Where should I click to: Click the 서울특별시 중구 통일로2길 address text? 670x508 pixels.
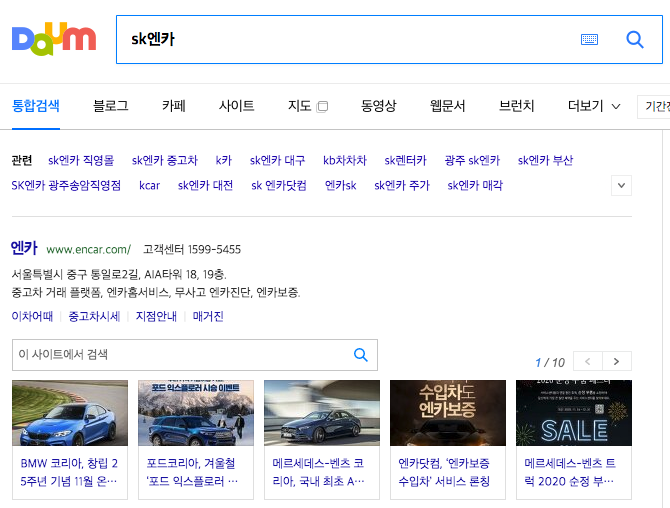[x=119, y=274]
